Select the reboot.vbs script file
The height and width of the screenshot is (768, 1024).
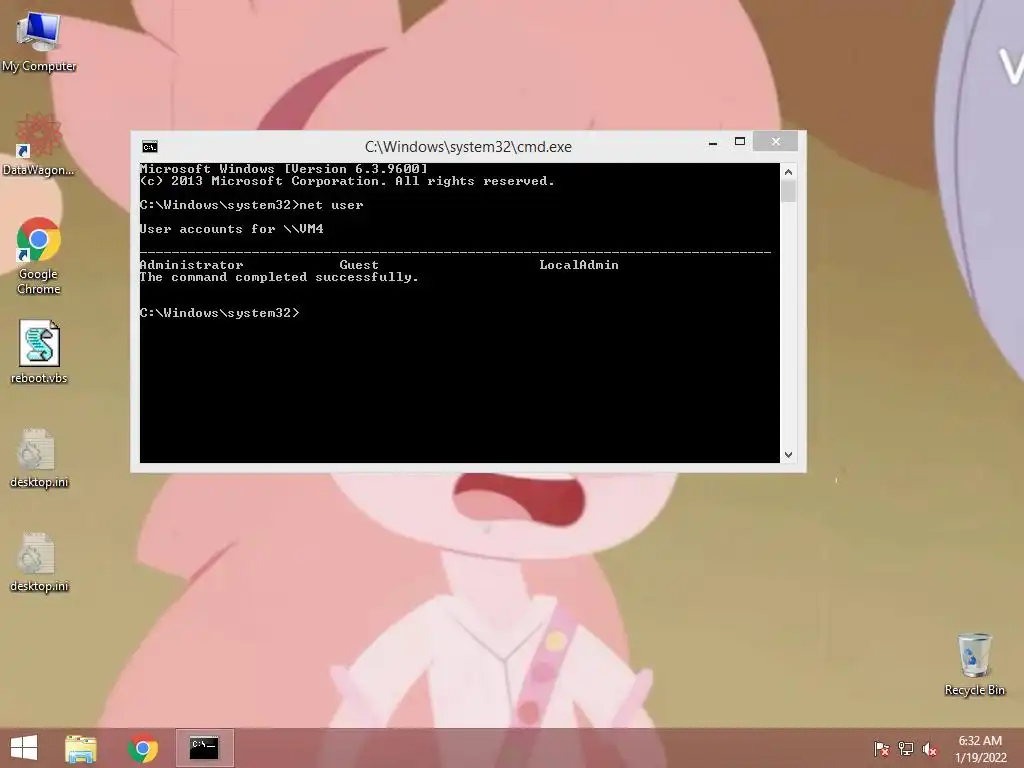coord(39,351)
